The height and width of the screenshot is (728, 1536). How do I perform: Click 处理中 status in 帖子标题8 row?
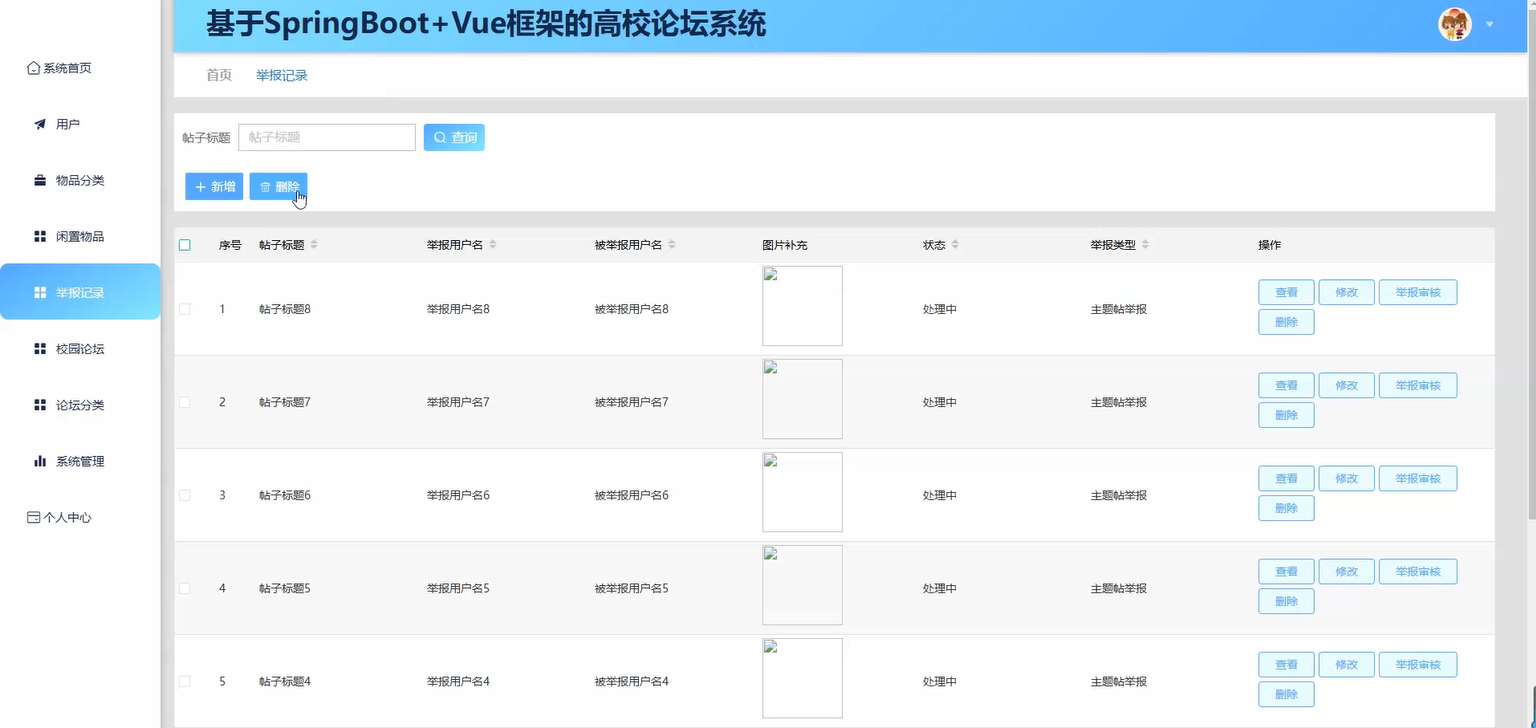pos(939,309)
